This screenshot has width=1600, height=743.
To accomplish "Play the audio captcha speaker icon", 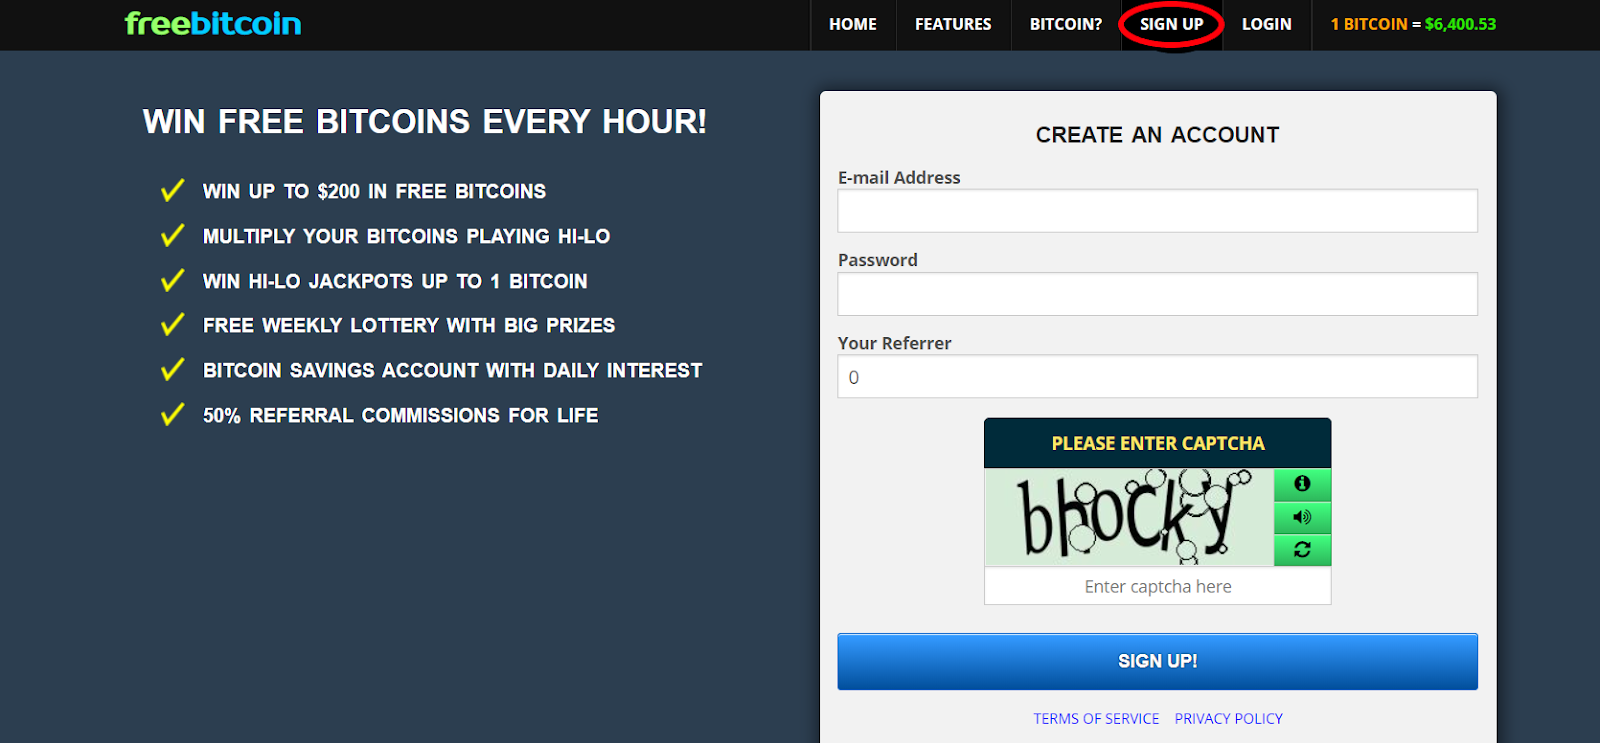I will click(1302, 517).
